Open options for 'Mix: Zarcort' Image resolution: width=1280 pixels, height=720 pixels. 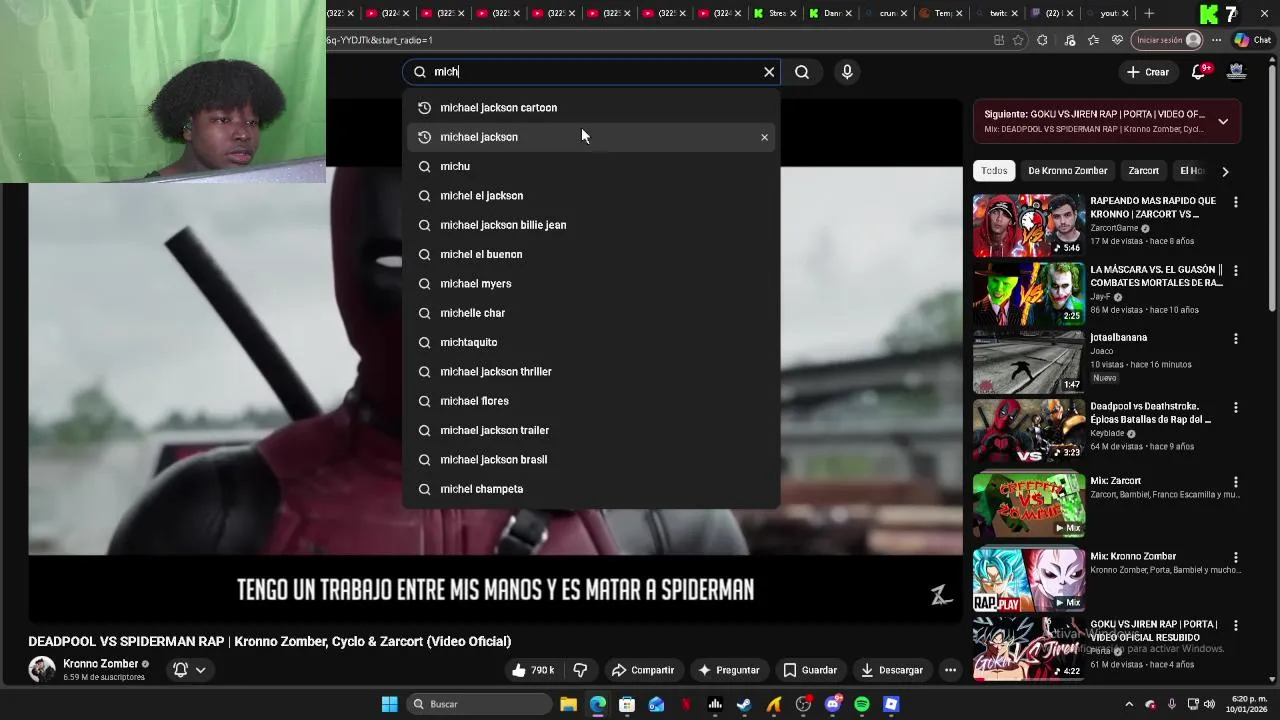pos(1236,482)
